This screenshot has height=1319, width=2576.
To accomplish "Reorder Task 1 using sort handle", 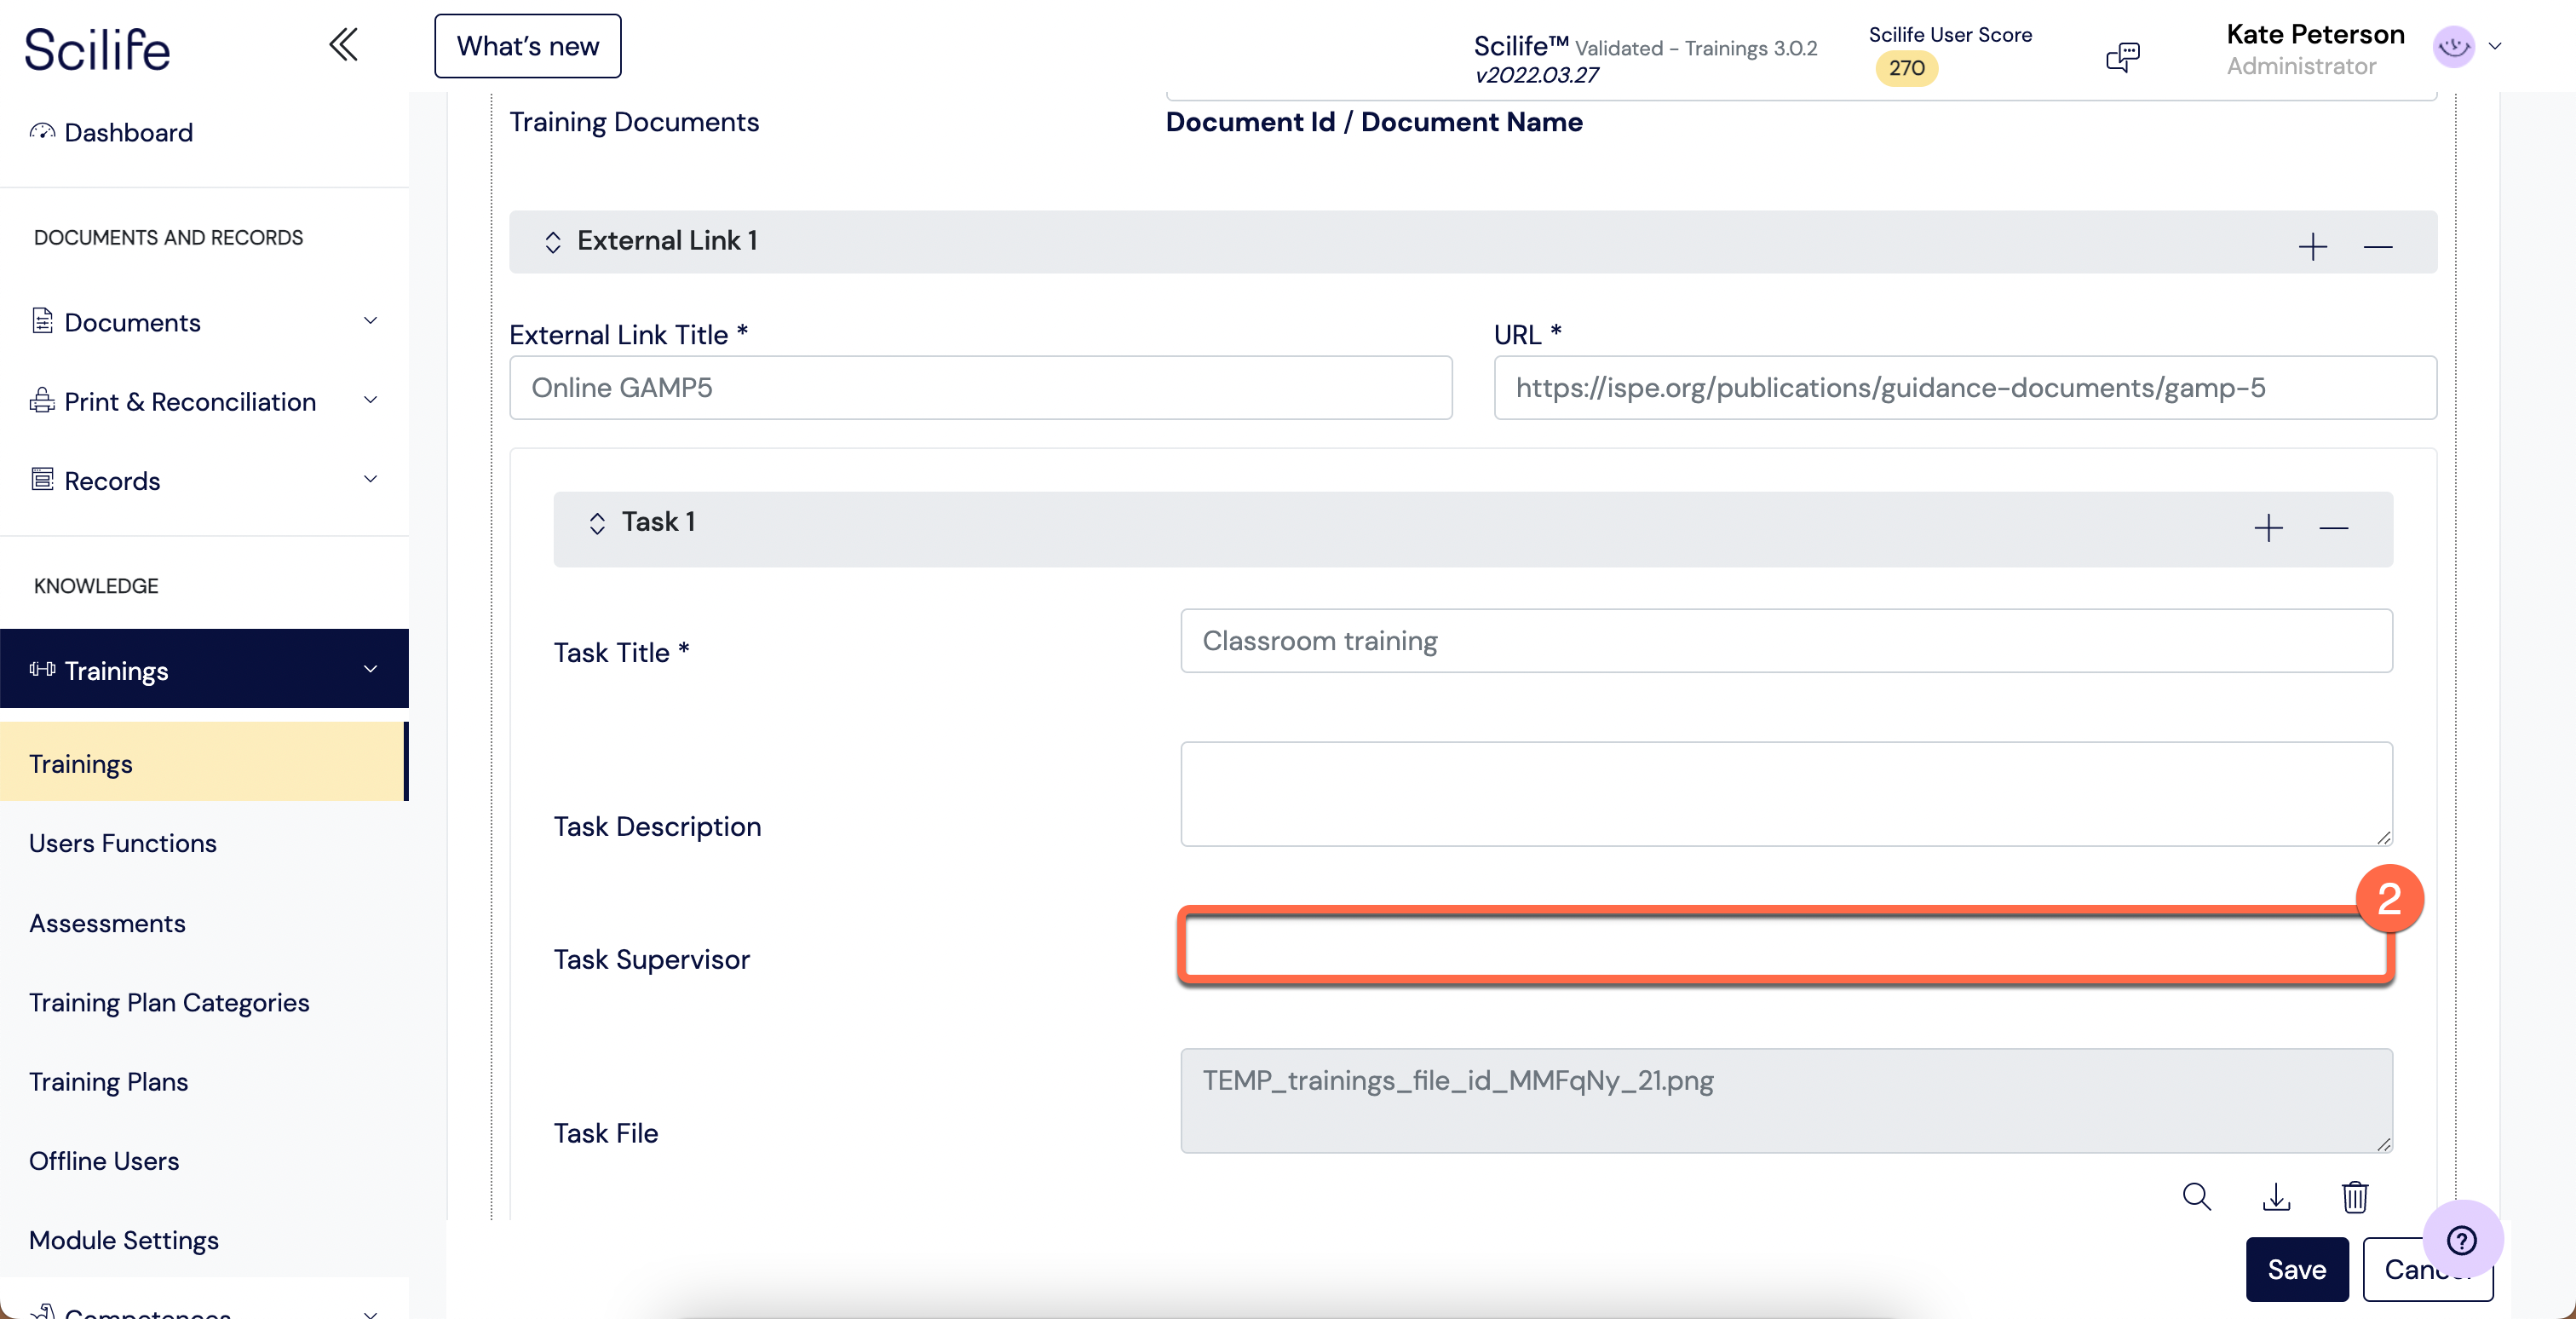I will [x=597, y=523].
